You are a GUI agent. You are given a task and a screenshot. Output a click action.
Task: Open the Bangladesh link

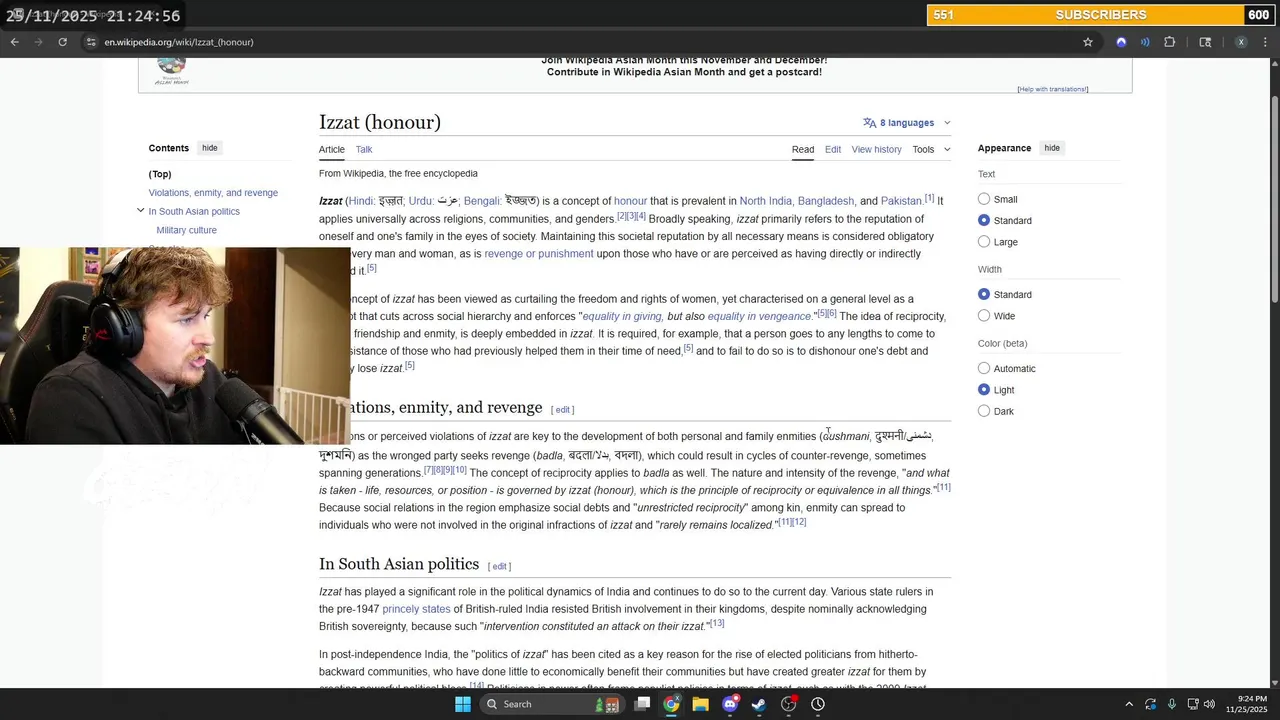(825, 201)
